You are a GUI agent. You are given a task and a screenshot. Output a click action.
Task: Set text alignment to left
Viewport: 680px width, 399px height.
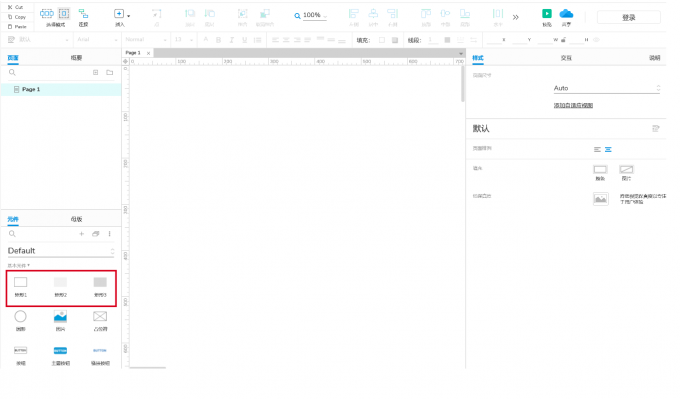click(x=275, y=40)
